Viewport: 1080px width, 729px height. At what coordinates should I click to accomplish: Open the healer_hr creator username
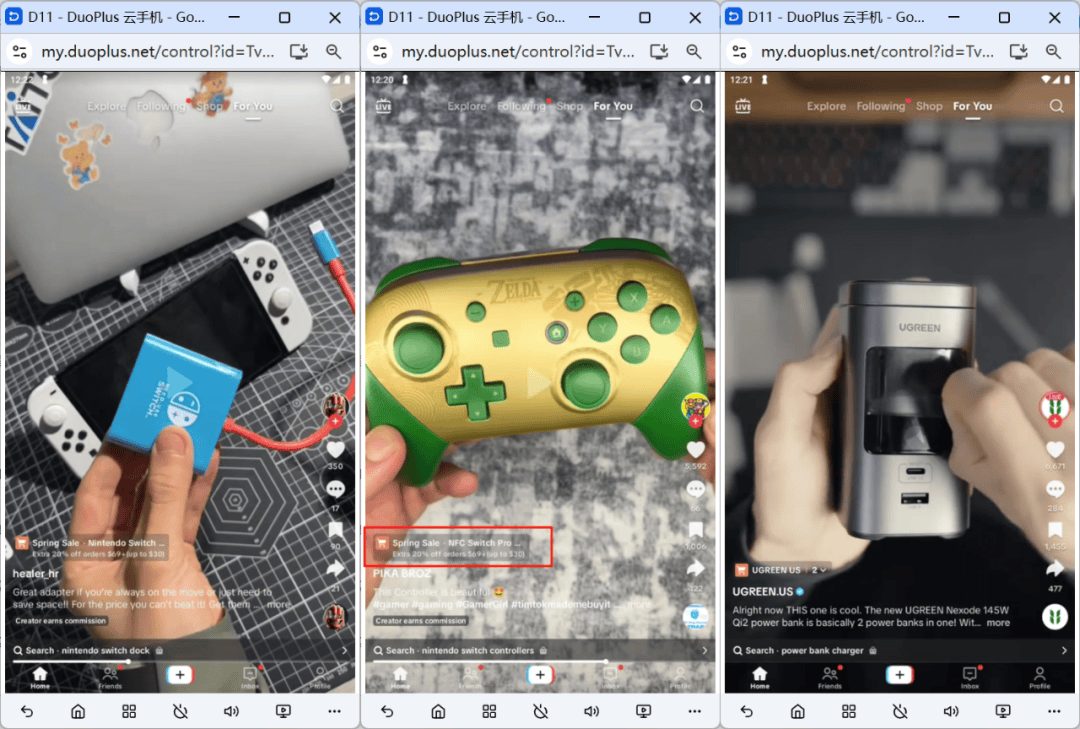click(36, 574)
